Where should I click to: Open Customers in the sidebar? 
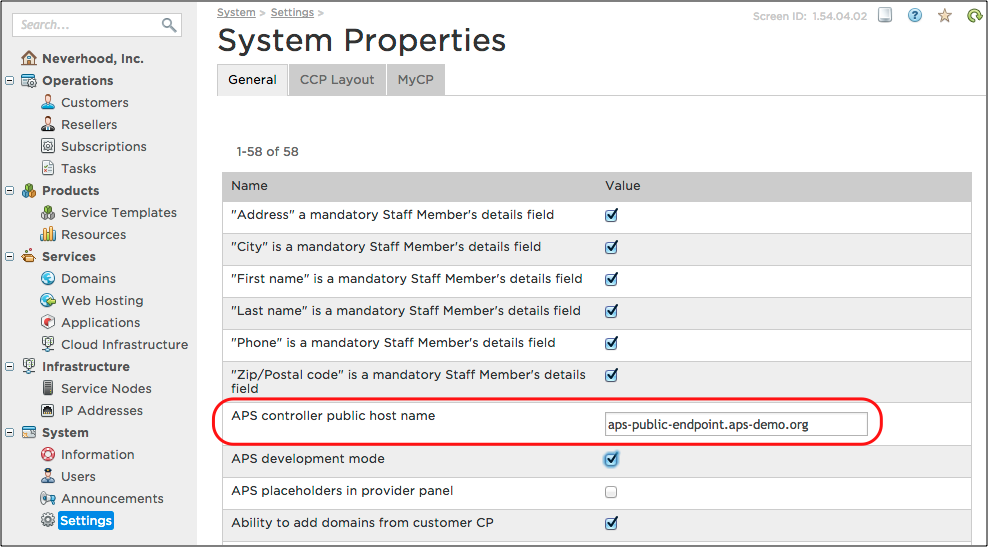click(x=94, y=103)
